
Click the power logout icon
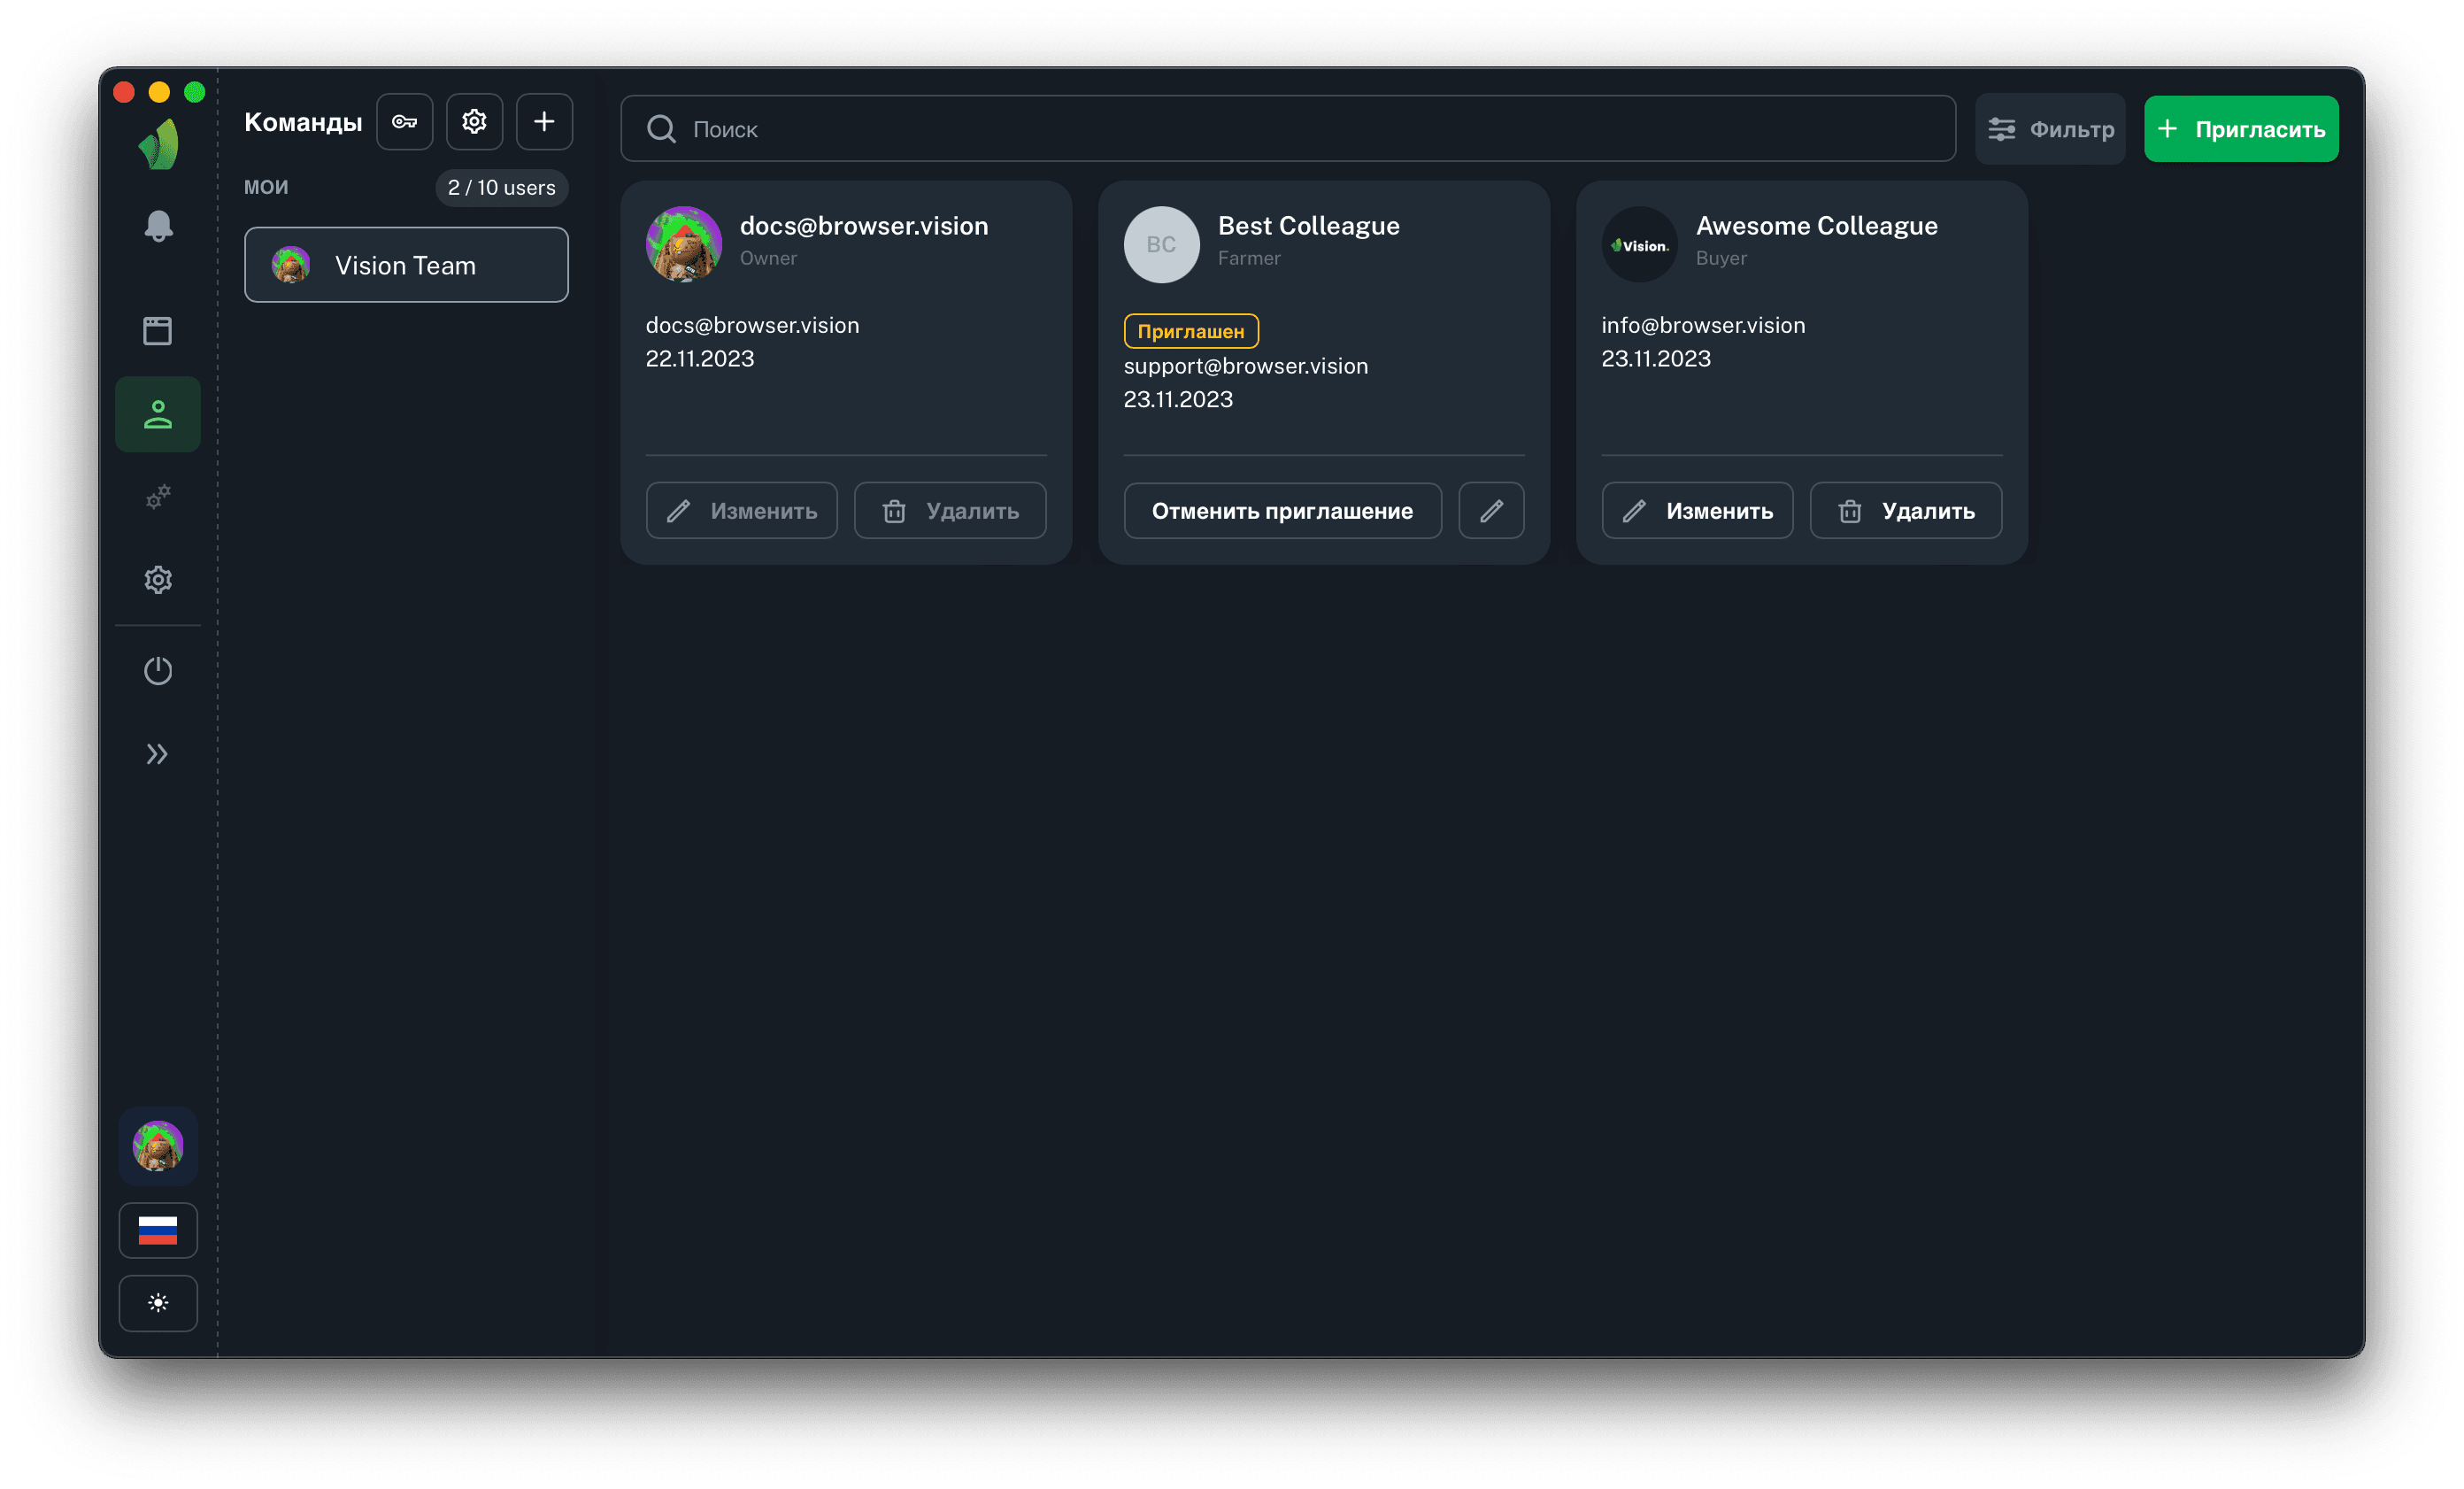click(158, 670)
